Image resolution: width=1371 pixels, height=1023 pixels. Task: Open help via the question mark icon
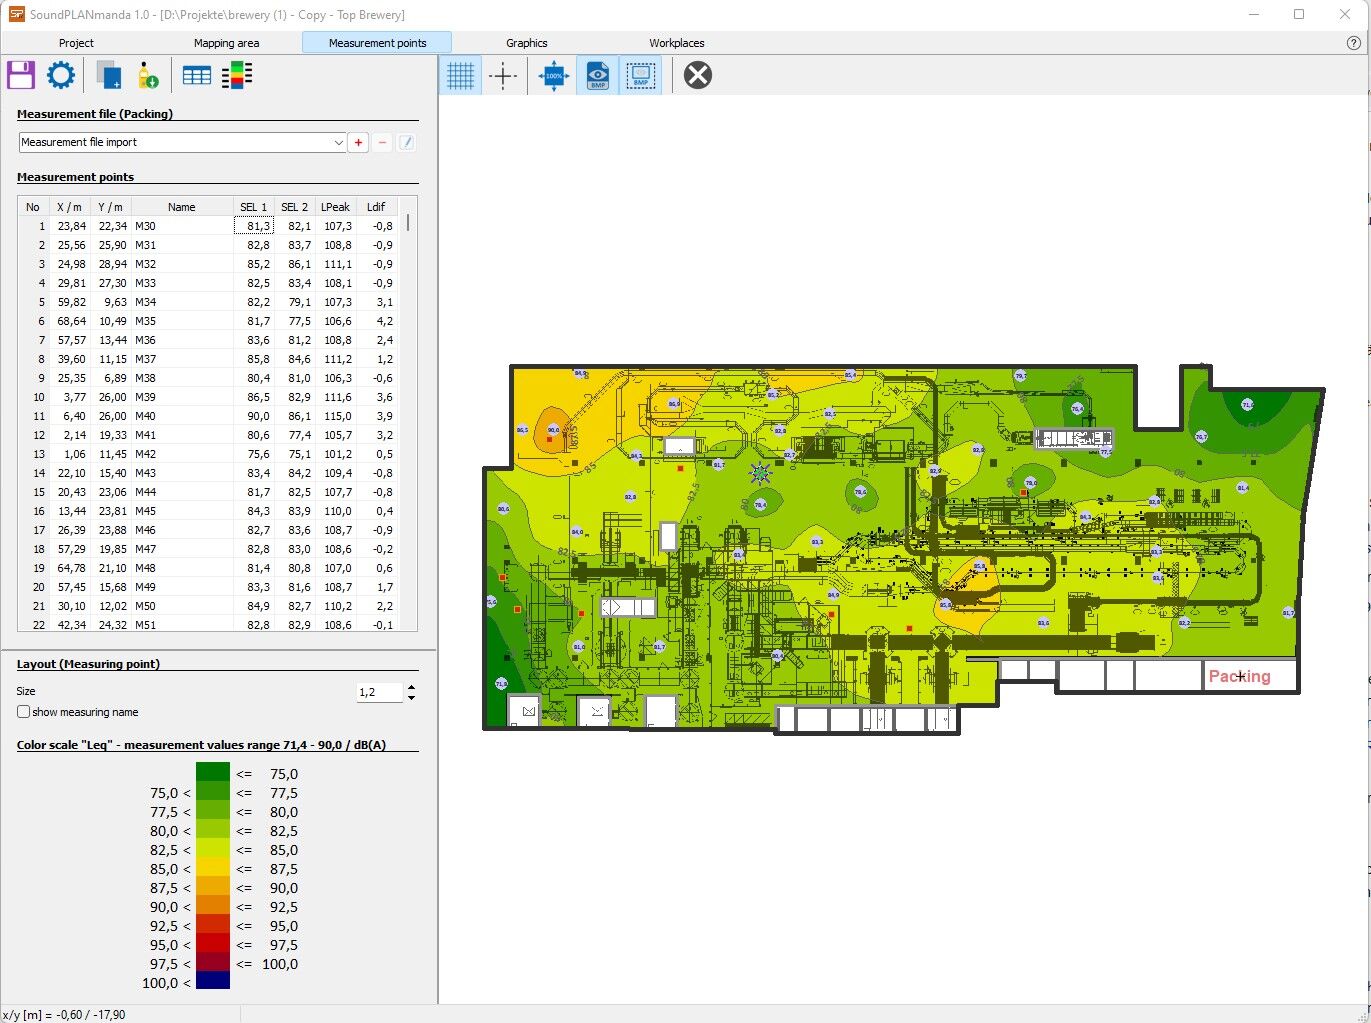tap(1352, 43)
